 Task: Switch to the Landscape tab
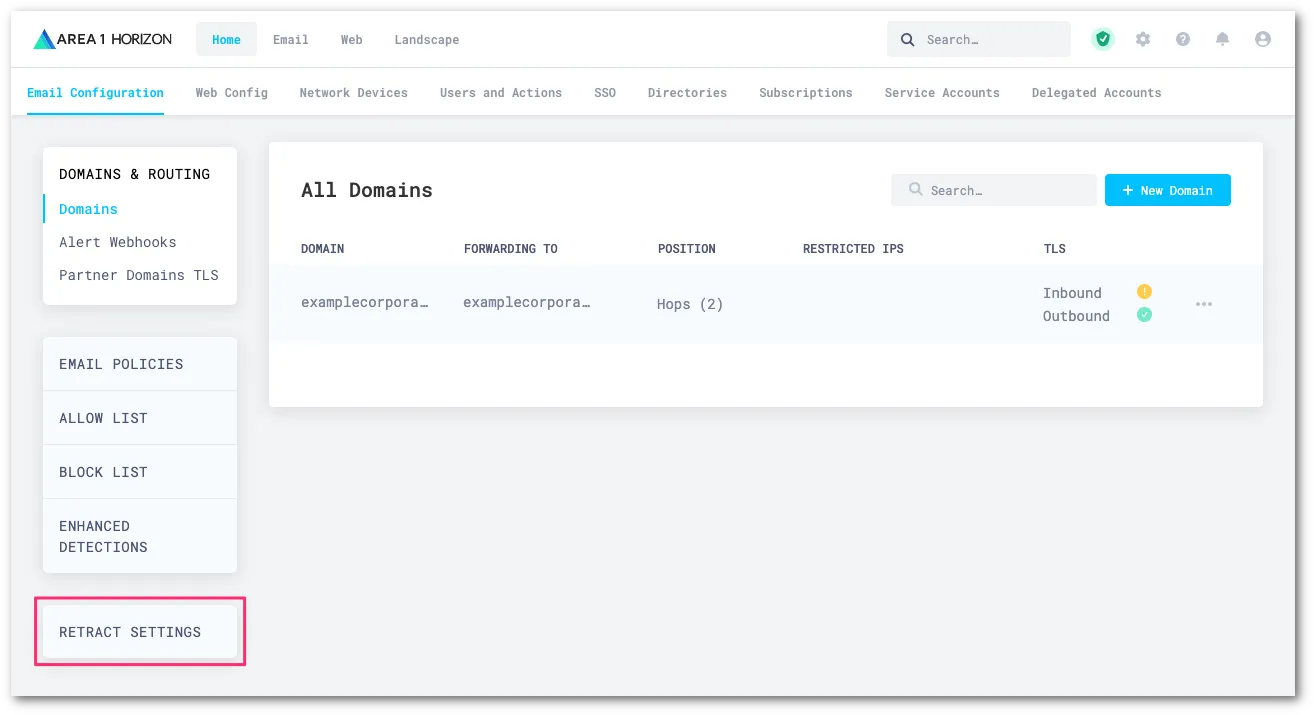(426, 40)
